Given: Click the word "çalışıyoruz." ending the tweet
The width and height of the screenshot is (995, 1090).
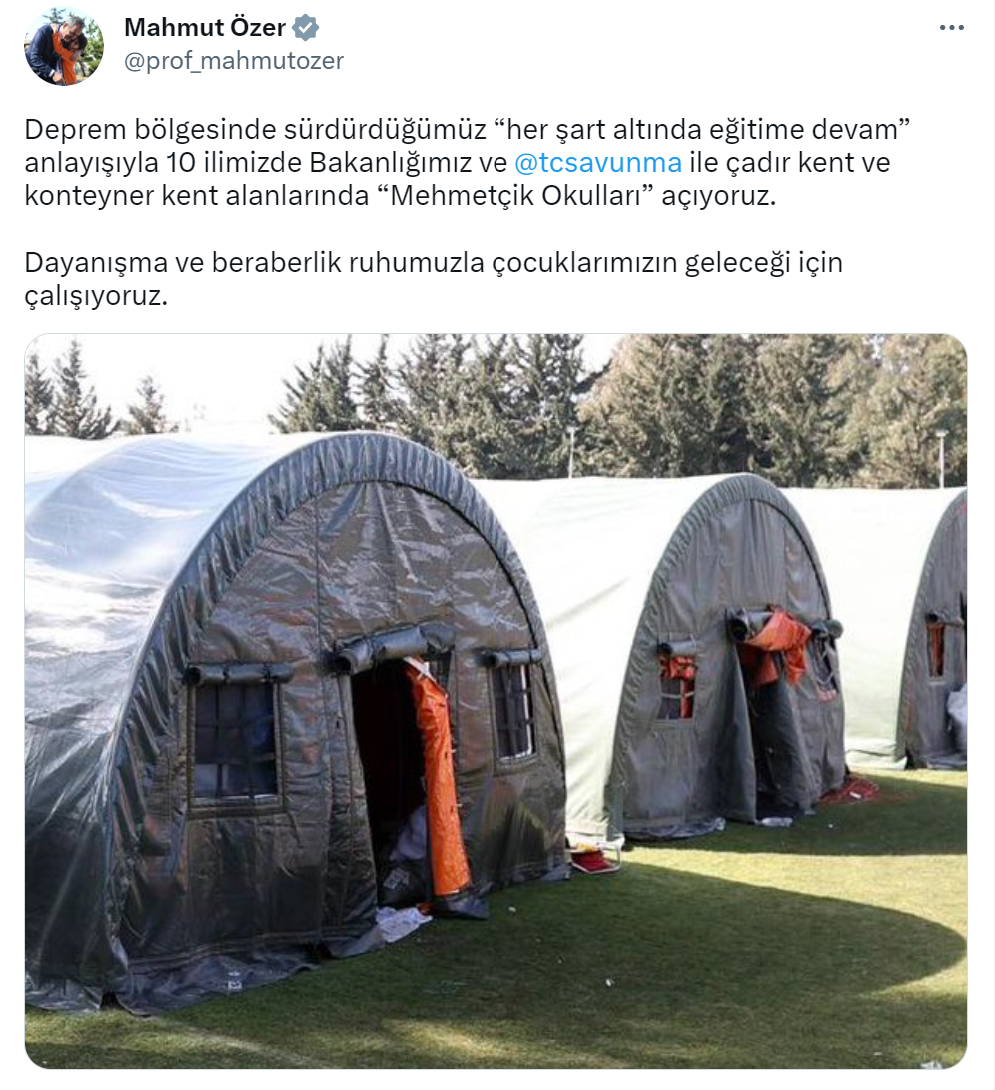Looking at the screenshot, I should coord(97,296).
